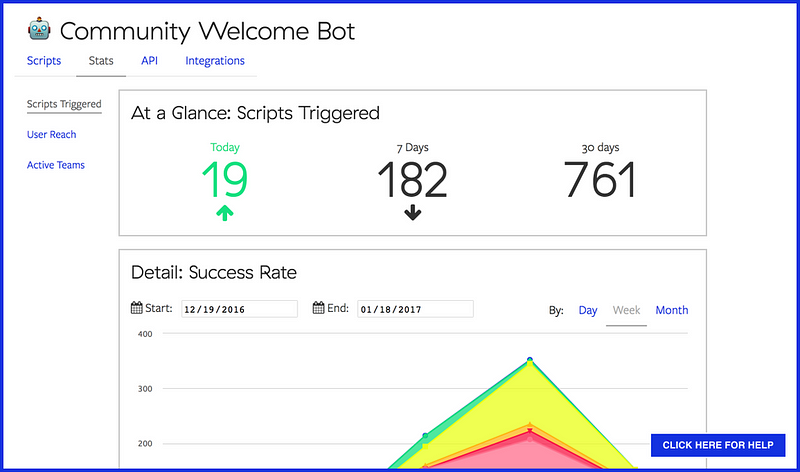The height and width of the screenshot is (472, 800).
Task: Click the 7 Days count 182
Action: tap(412, 179)
